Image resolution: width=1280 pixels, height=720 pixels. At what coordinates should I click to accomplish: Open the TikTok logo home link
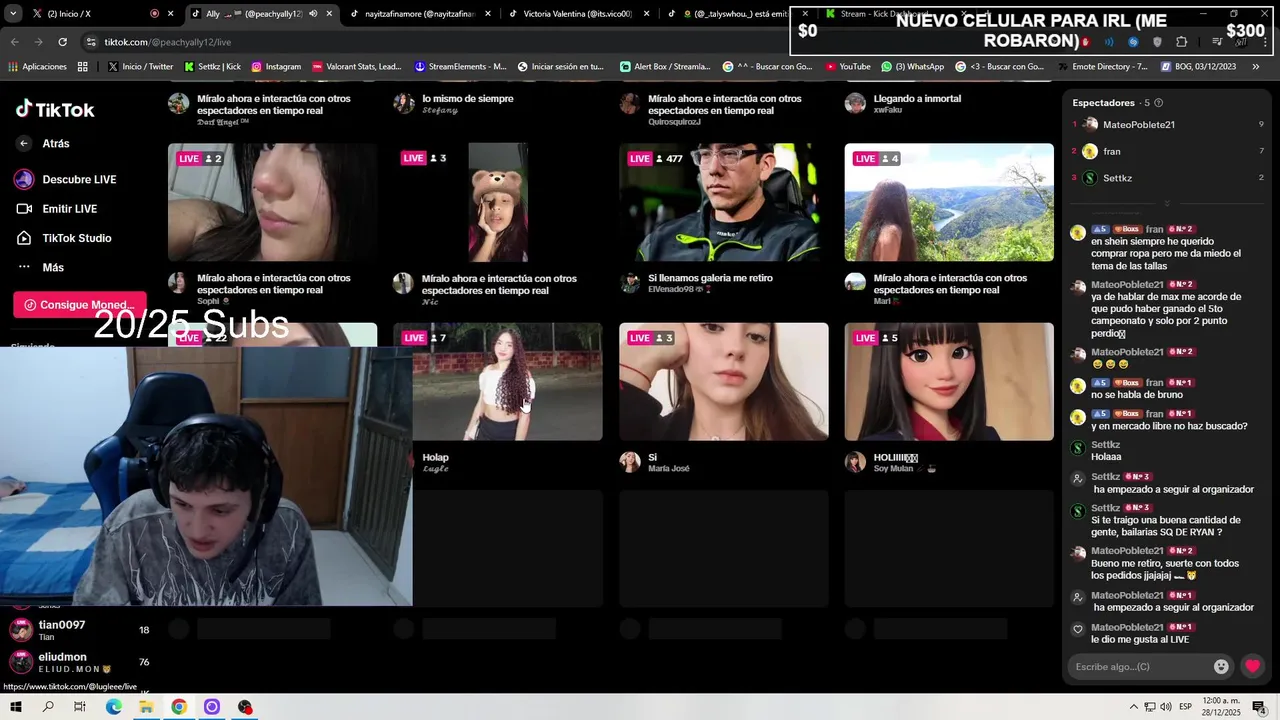point(55,109)
